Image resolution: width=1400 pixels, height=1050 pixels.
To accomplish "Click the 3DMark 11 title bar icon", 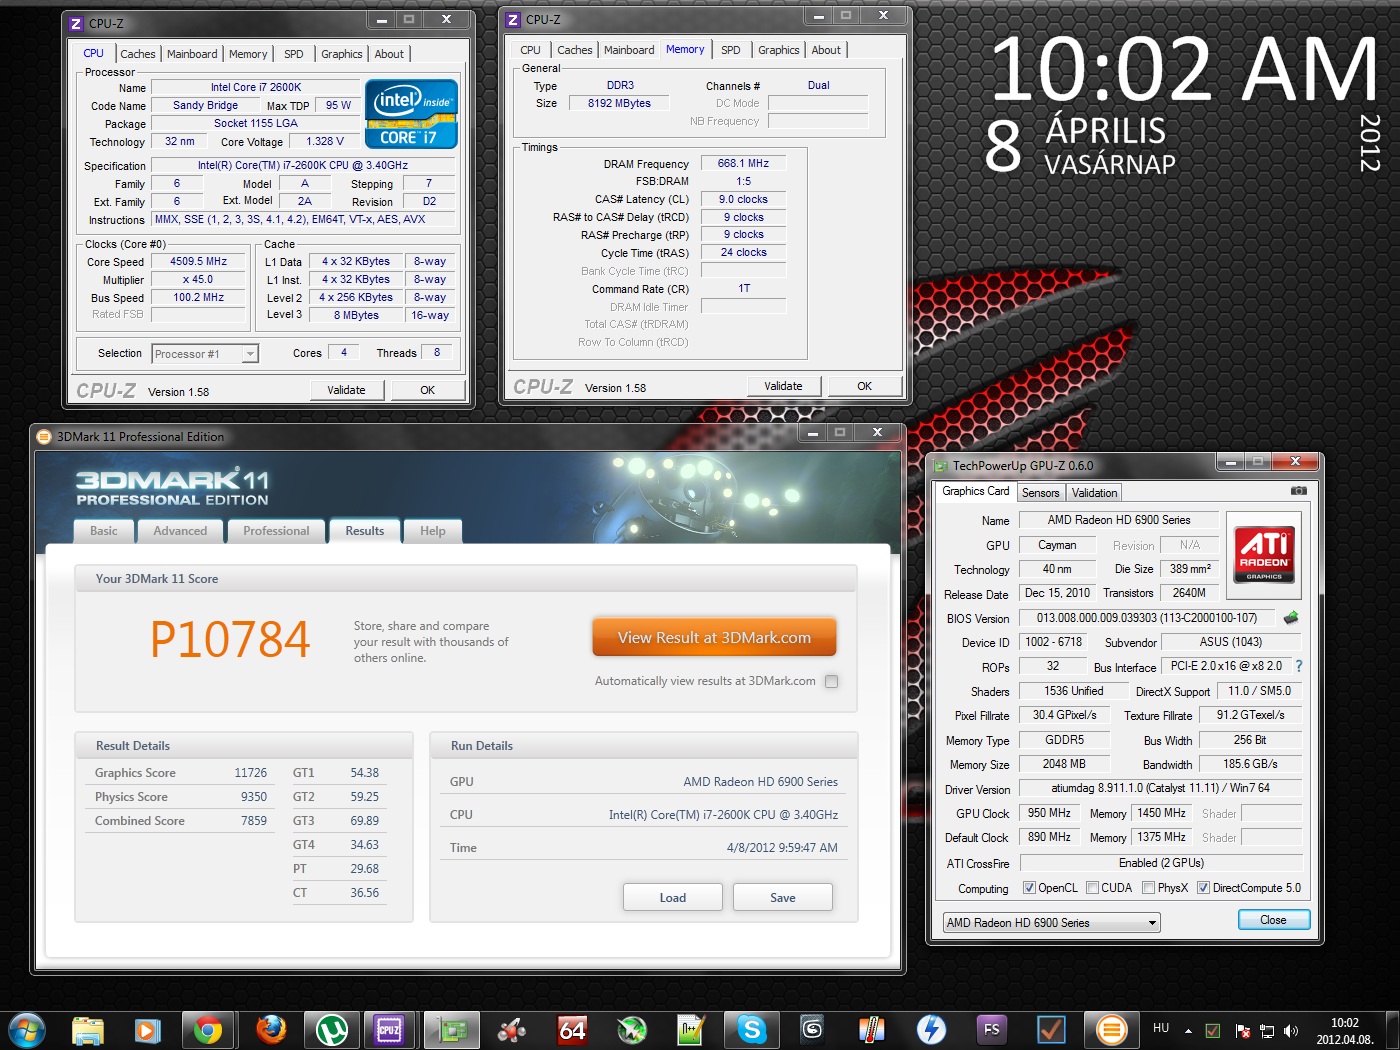I will tap(44, 436).
